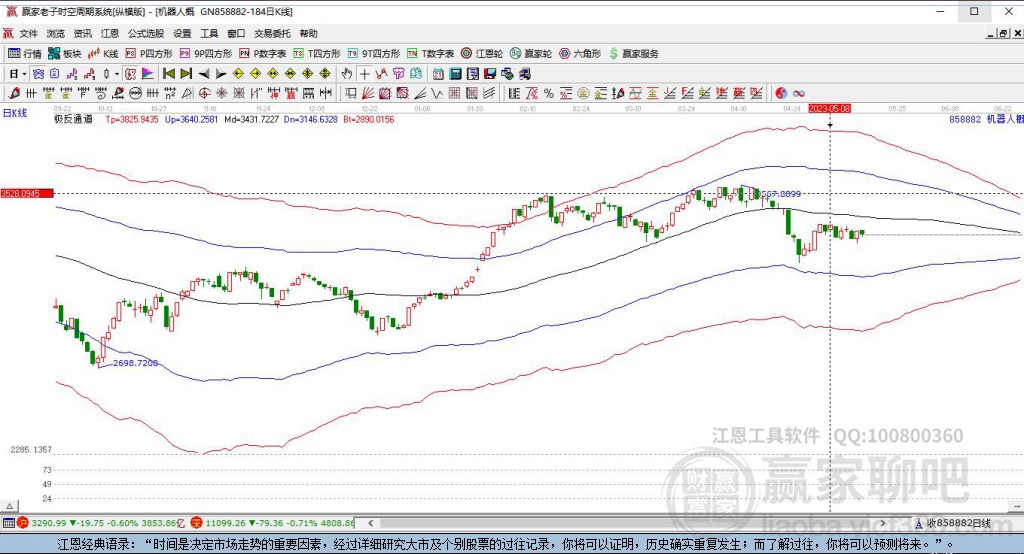
Task: Click the 日K线 period label
Action: click(14, 113)
